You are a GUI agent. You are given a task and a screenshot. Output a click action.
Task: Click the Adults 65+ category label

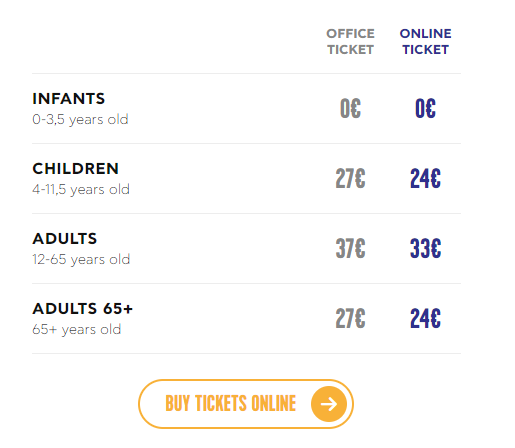coord(83,309)
